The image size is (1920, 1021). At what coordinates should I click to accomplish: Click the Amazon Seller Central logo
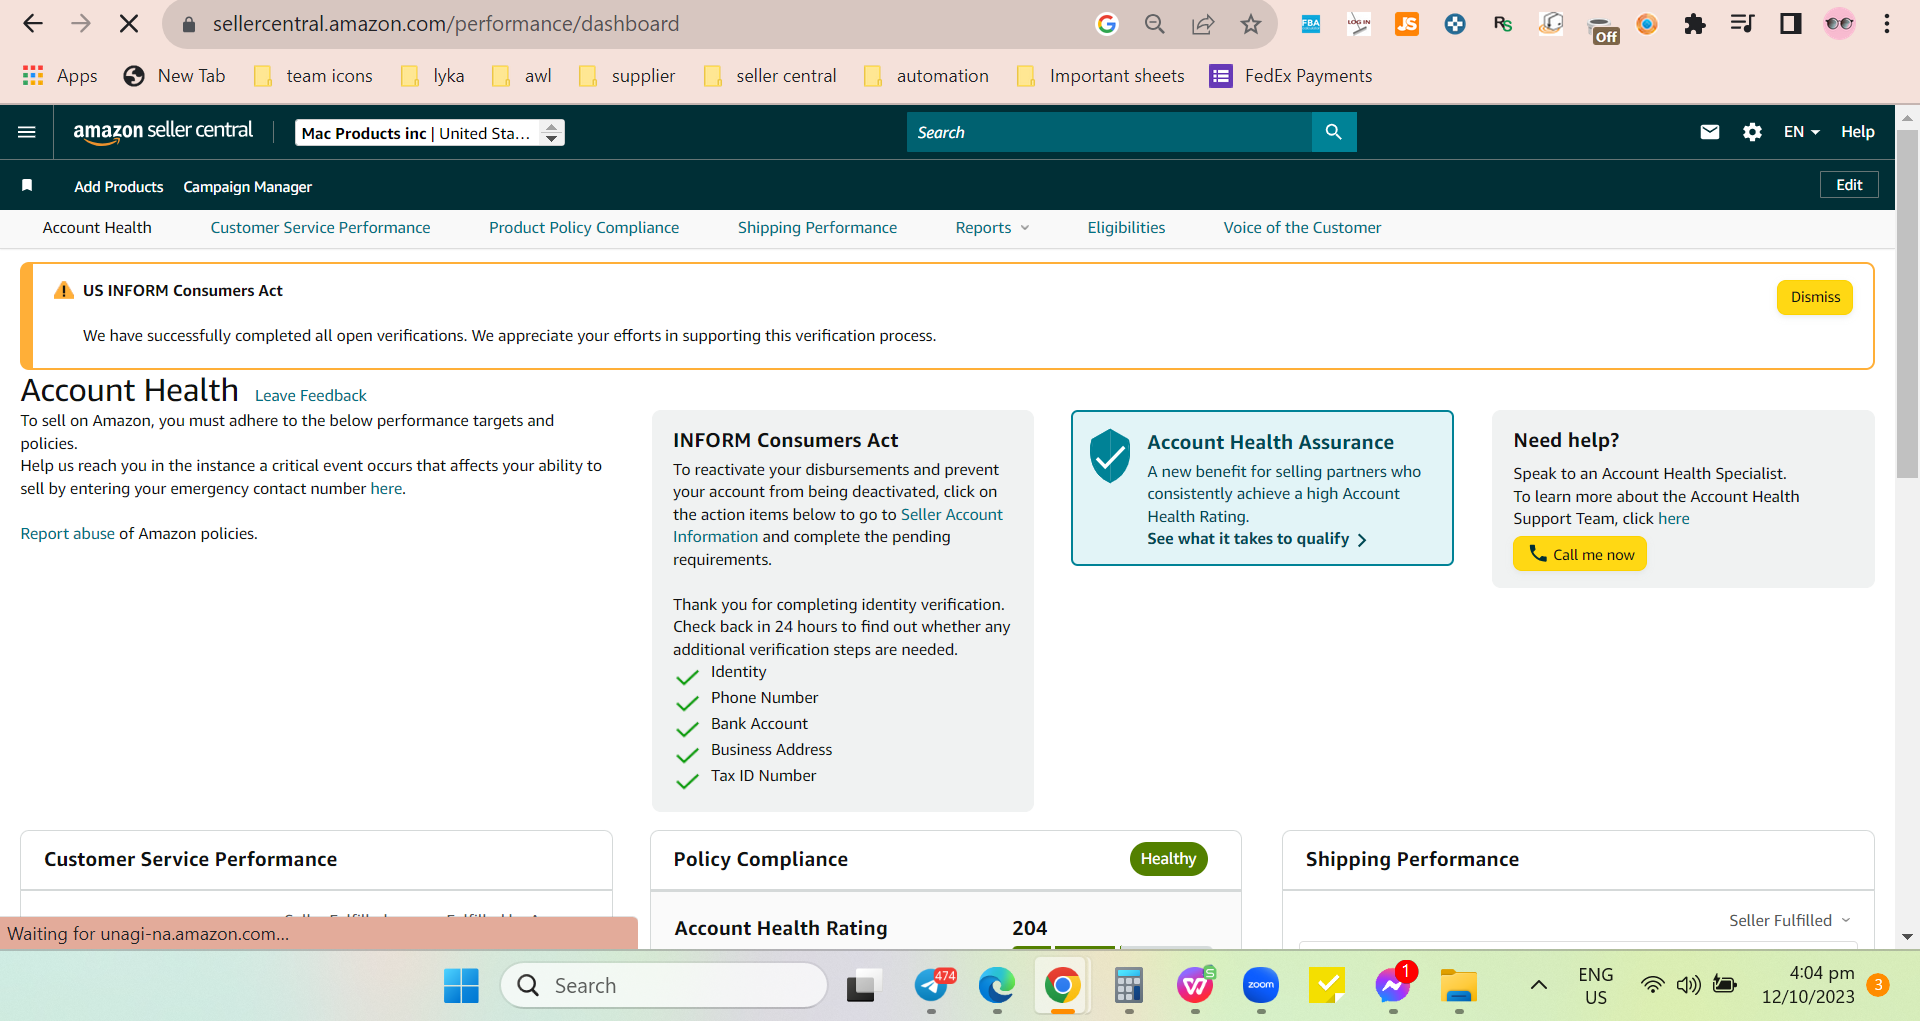163,132
